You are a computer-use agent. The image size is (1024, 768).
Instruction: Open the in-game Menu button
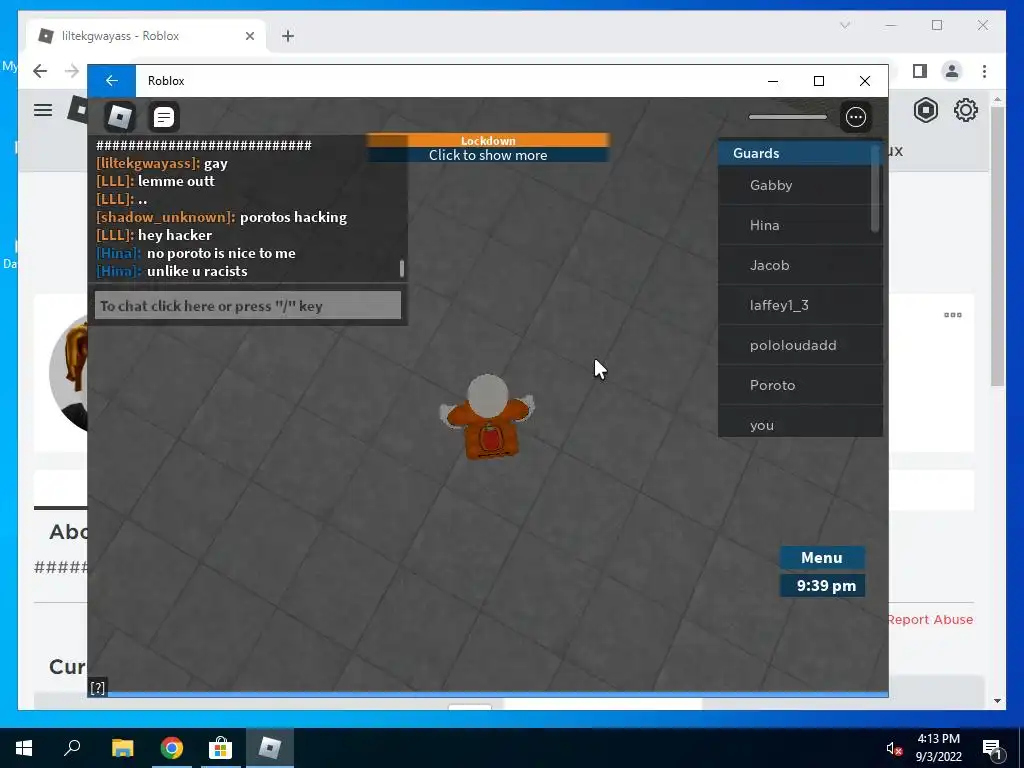(822, 558)
